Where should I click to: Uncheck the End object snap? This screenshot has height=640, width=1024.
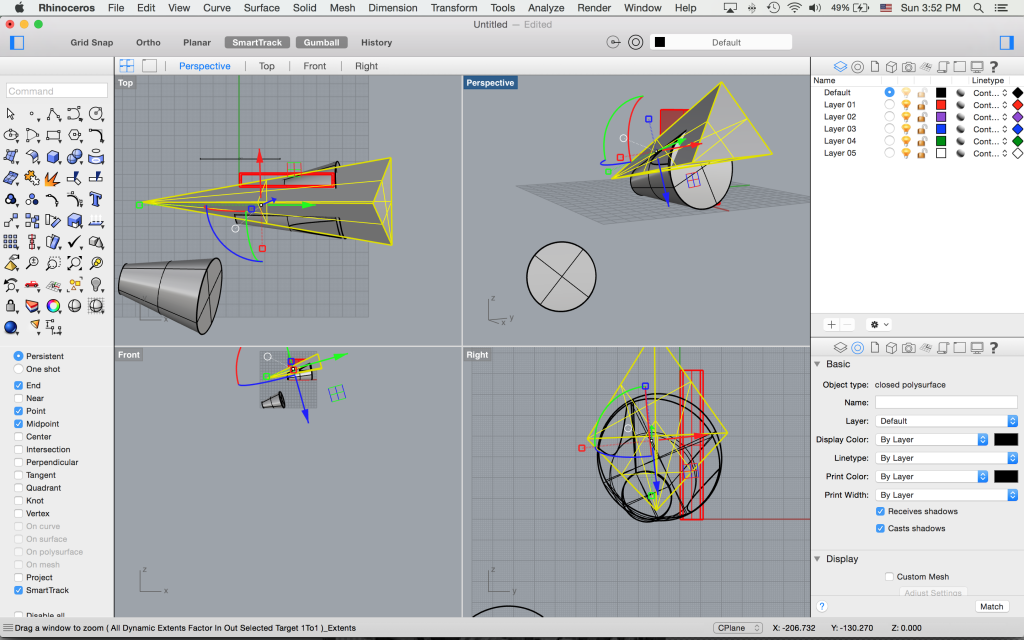click(x=18, y=385)
